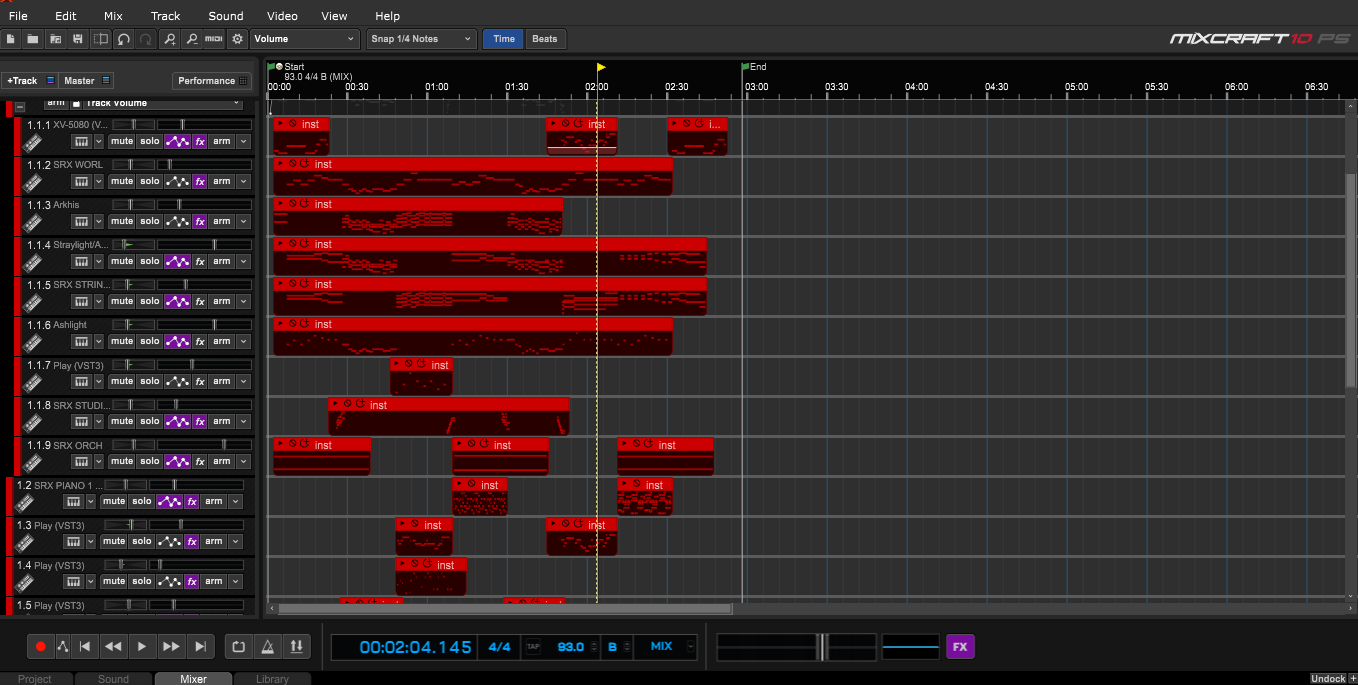This screenshot has height=685, width=1358.
Task: Toggle automation on track 1.1.8 SRX STUDI
Action: (x=177, y=421)
